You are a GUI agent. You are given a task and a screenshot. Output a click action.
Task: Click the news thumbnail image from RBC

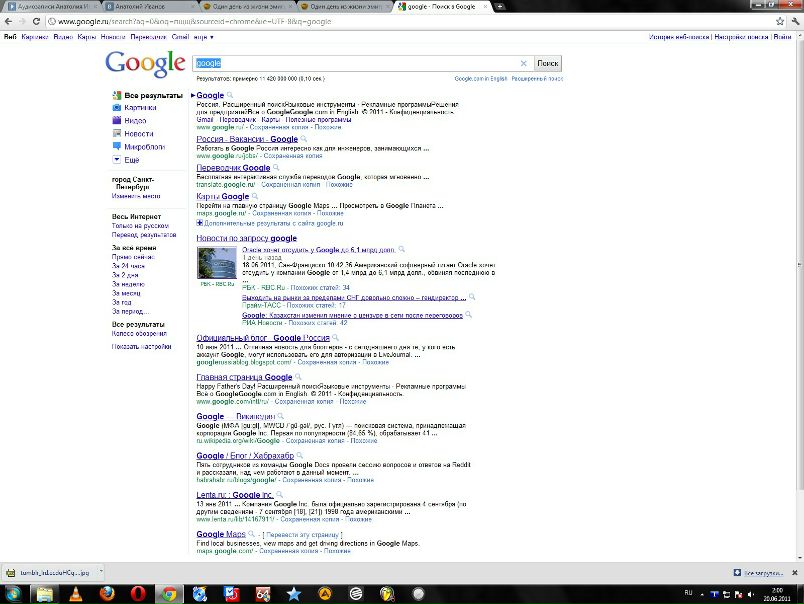(217, 263)
